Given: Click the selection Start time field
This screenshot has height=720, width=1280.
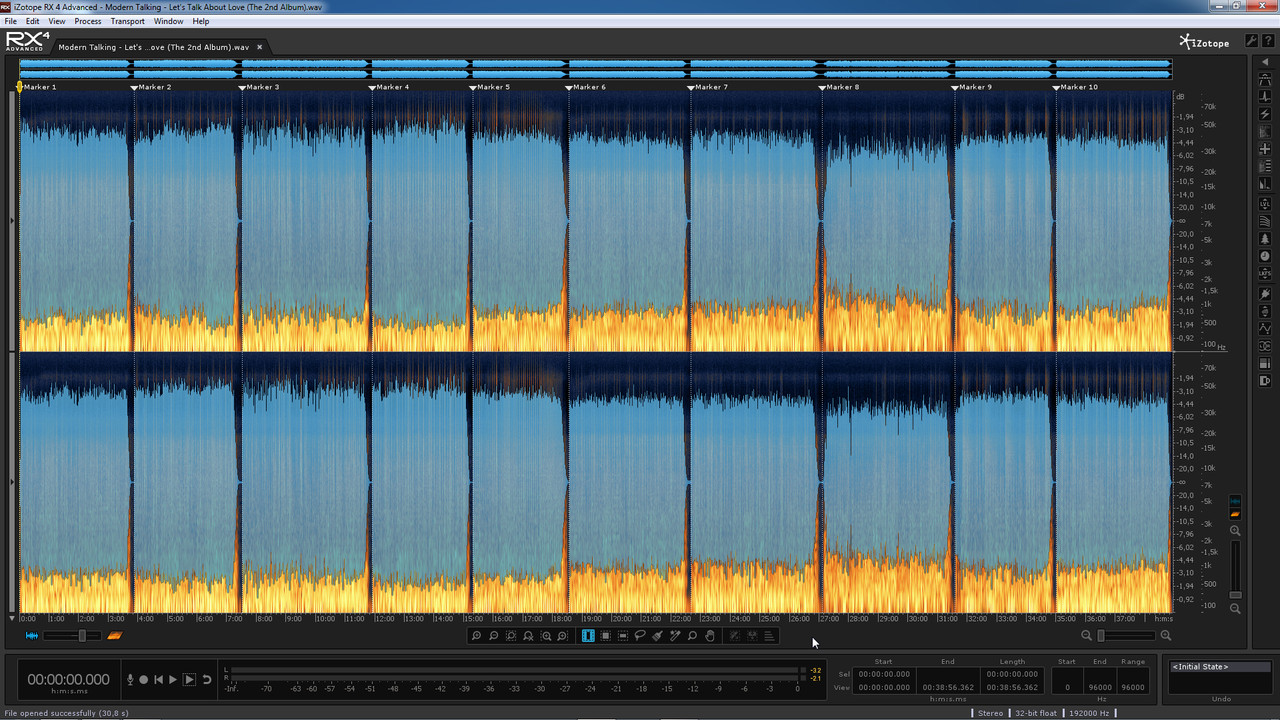Looking at the screenshot, I should (883, 674).
